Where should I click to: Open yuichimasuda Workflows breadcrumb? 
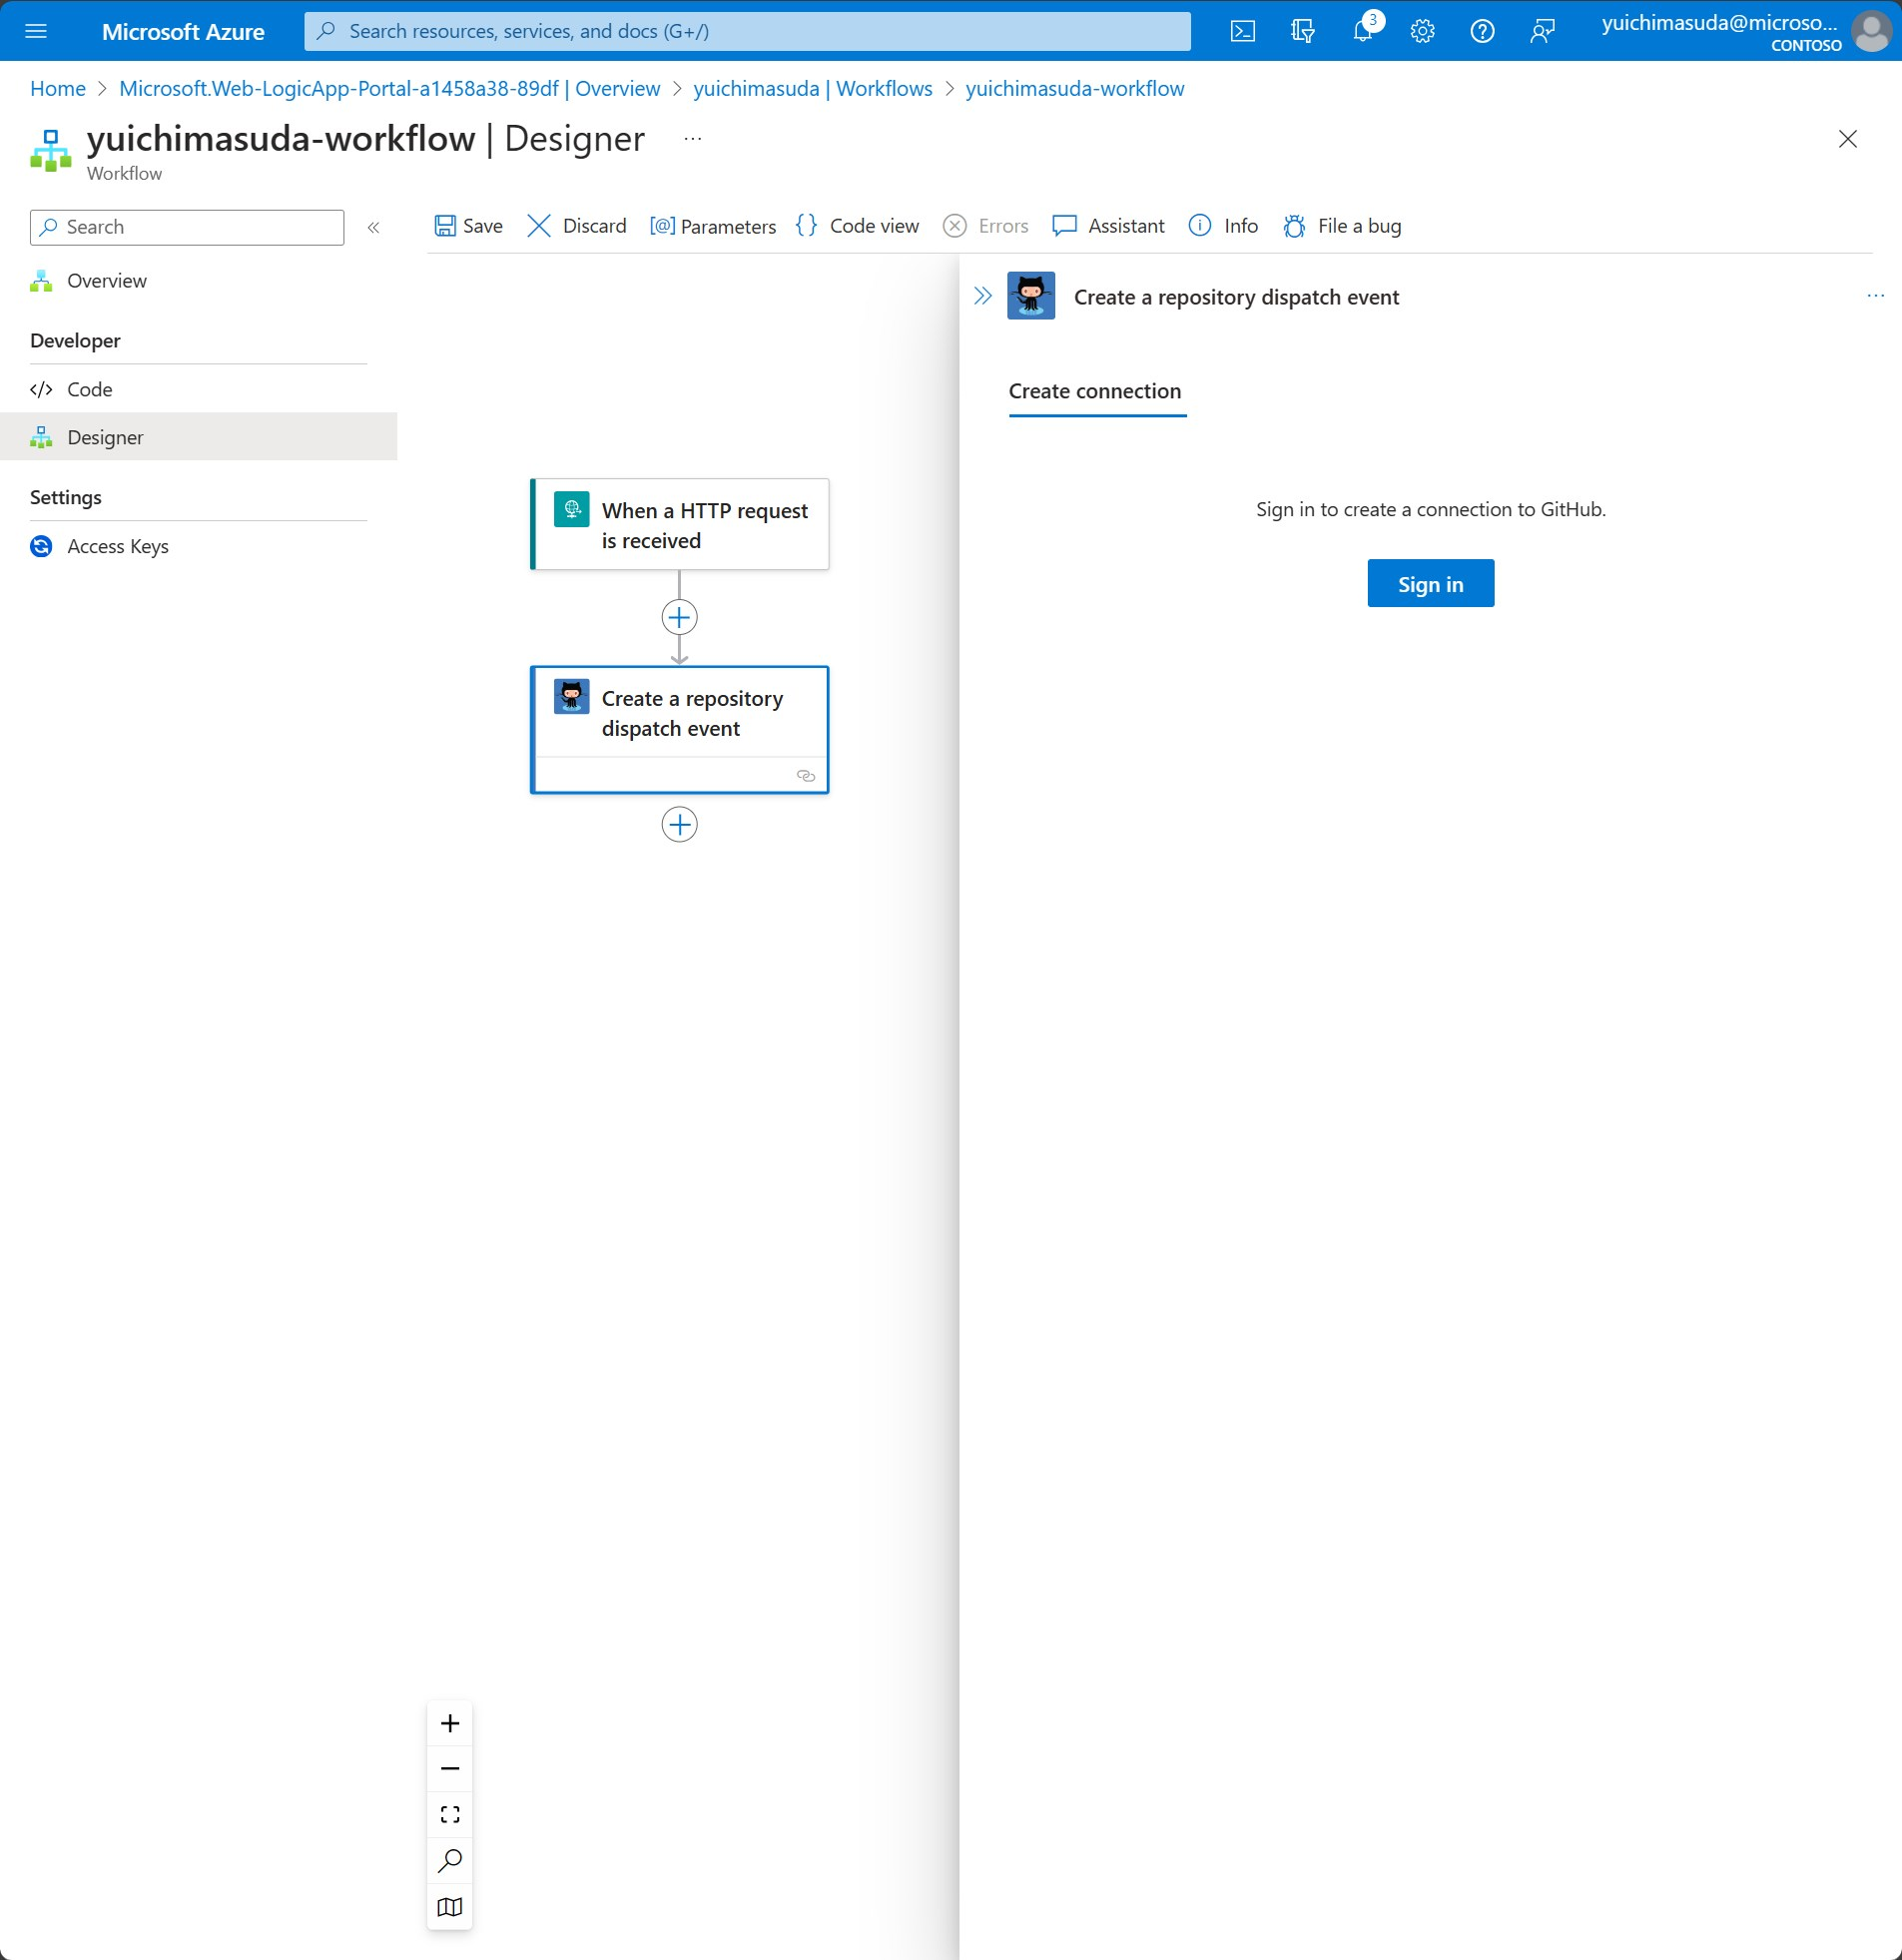(x=813, y=88)
